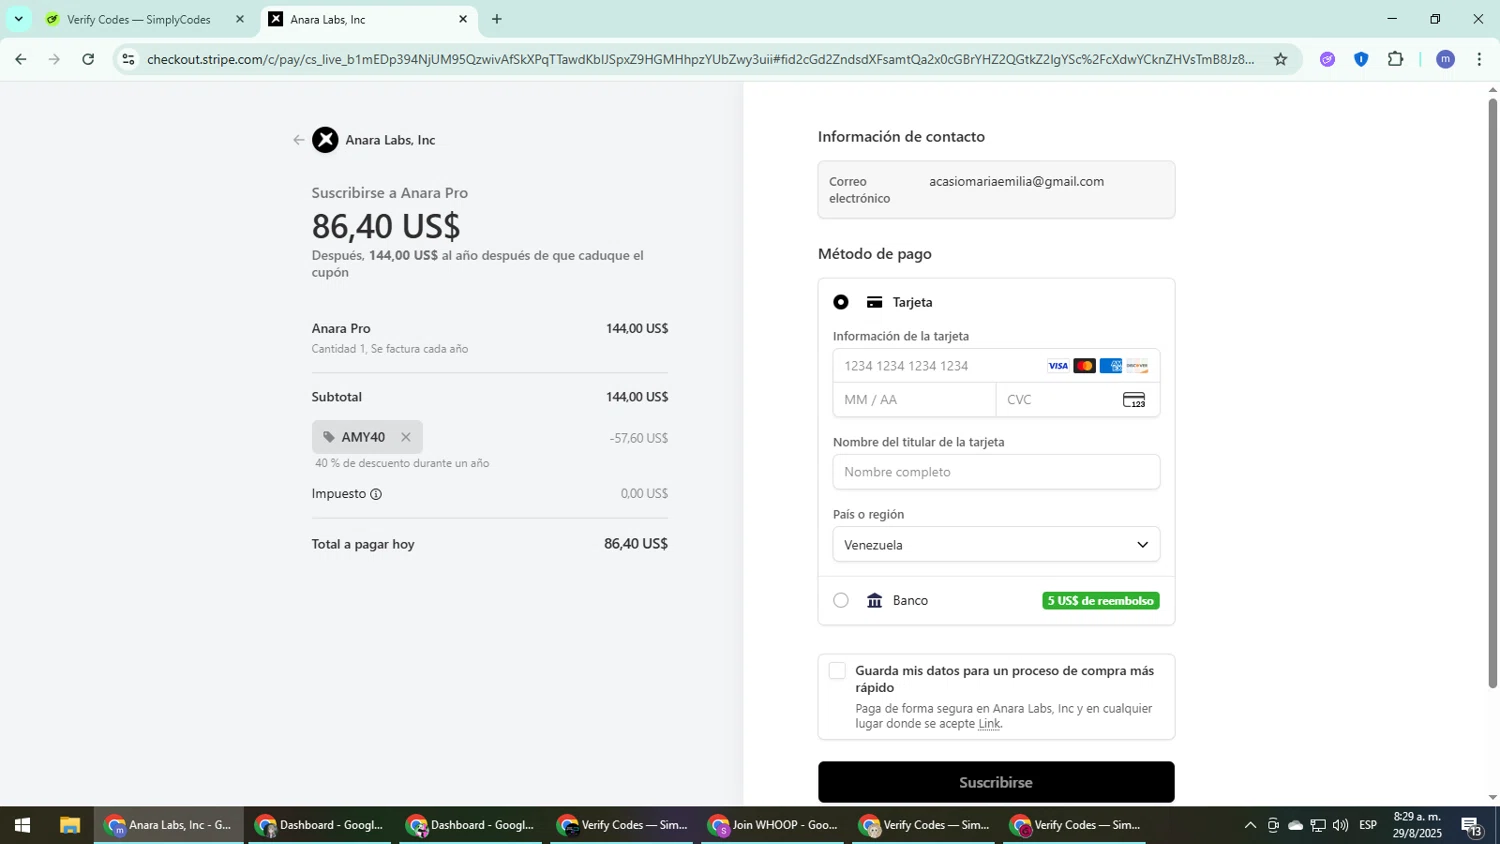This screenshot has height=844, width=1500.
Task: Close the Verify Codes browser tab
Action: pos(239,19)
